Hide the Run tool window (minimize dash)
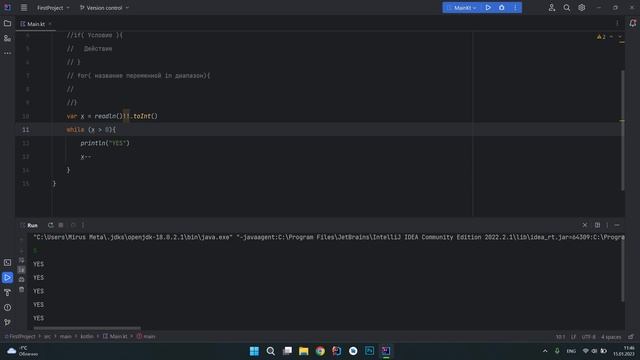Image resolution: width=640 pixels, height=360 pixels. point(617,225)
